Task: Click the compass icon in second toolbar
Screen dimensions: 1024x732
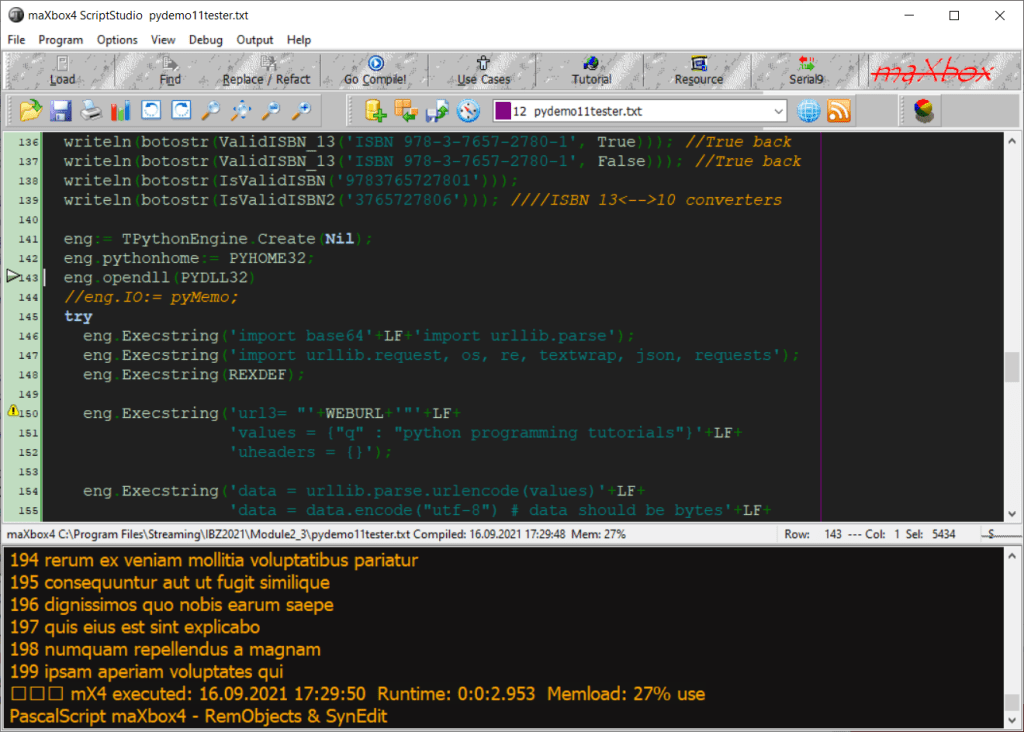Action: [x=469, y=110]
